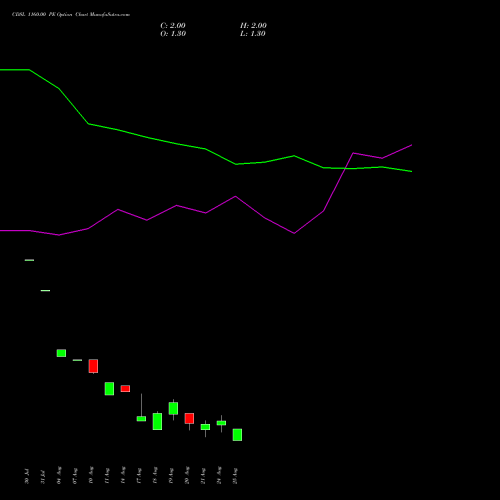Click the flat dash candle above 30 Jul
Viewport: 500px width, 500px height.
[29, 260]
